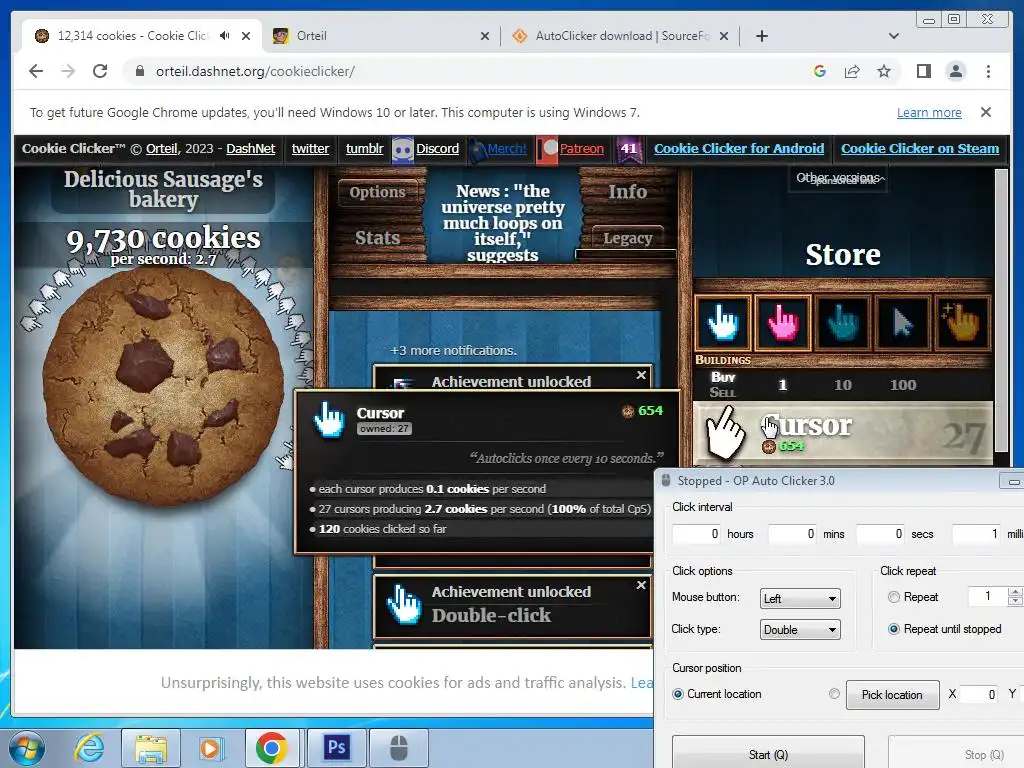Image resolution: width=1024 pixels, height=768 pixels.
Task: Open the DashNet link
Action: [251, 149]
